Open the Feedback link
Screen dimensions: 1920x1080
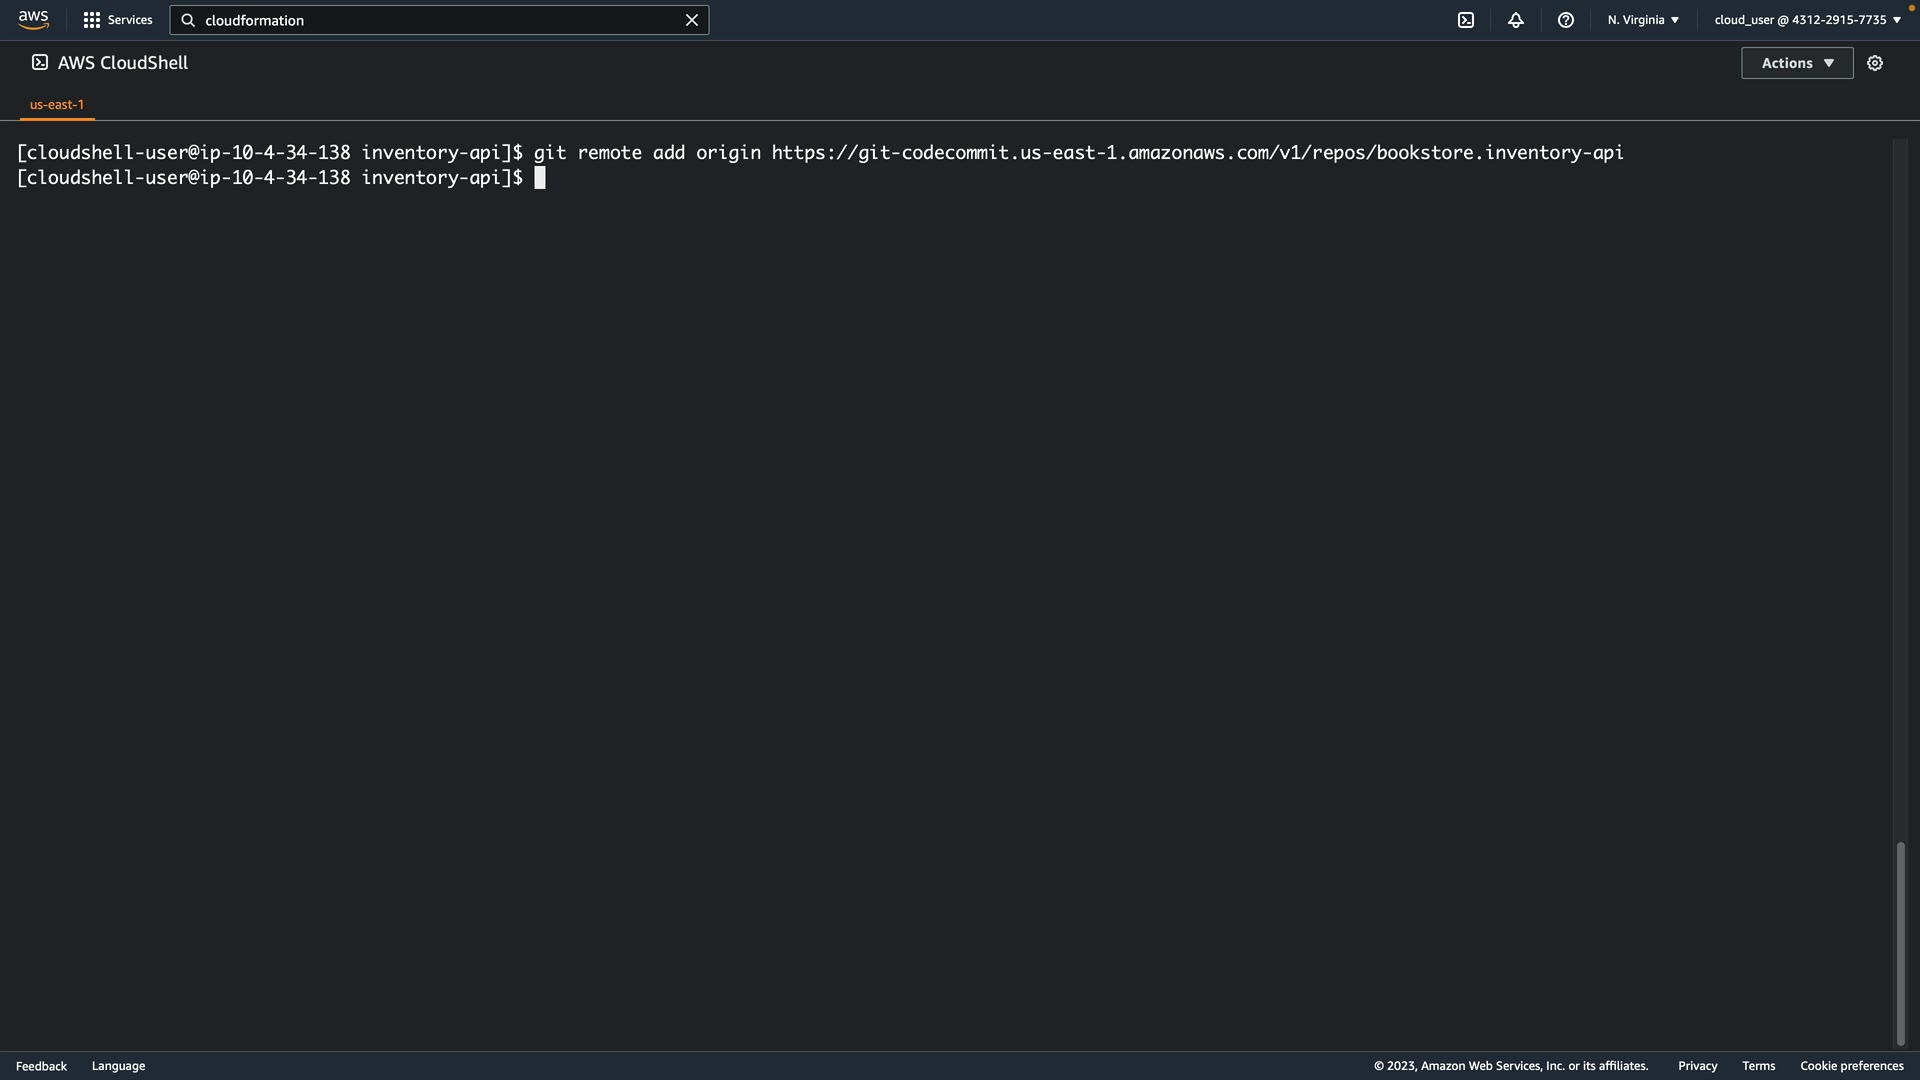pos(41,1066)
